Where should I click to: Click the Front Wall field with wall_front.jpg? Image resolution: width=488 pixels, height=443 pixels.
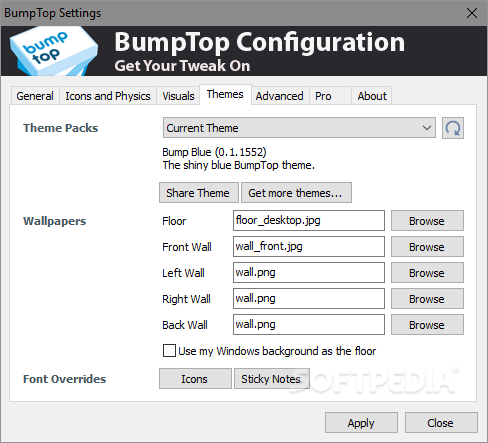309,246
